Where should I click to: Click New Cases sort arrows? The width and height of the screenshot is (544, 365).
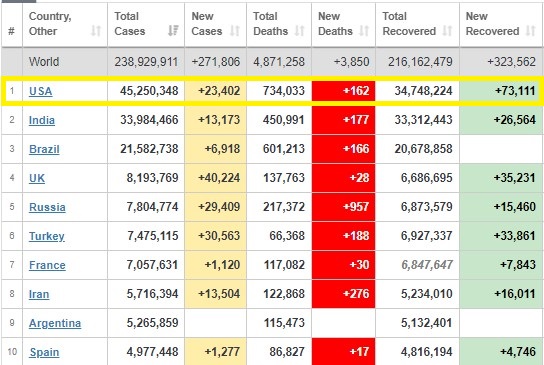pyautogui.click(x=235, y=31)
